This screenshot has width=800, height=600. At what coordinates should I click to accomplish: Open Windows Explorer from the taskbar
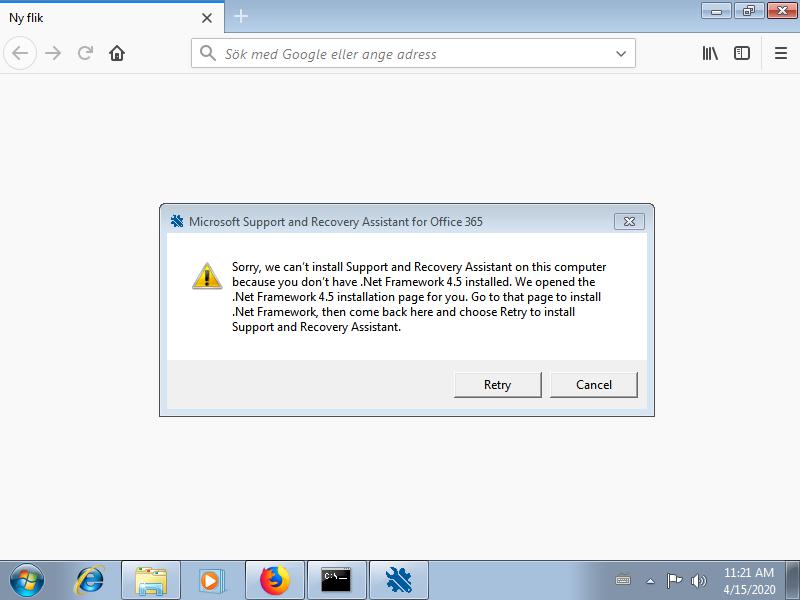(151, 581)
